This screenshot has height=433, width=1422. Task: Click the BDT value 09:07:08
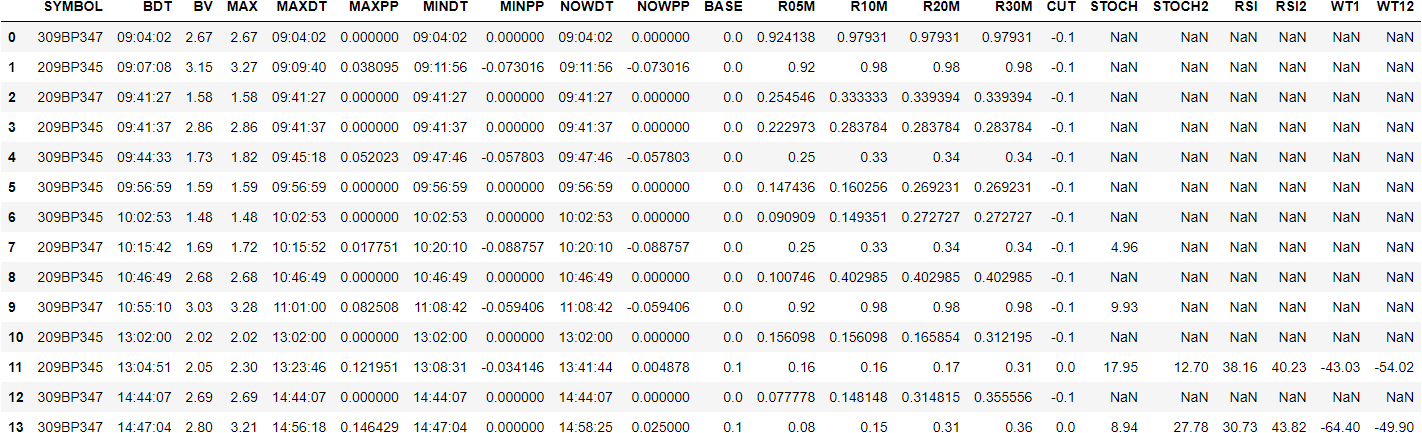pyautogui.click(x=144, y=67)
